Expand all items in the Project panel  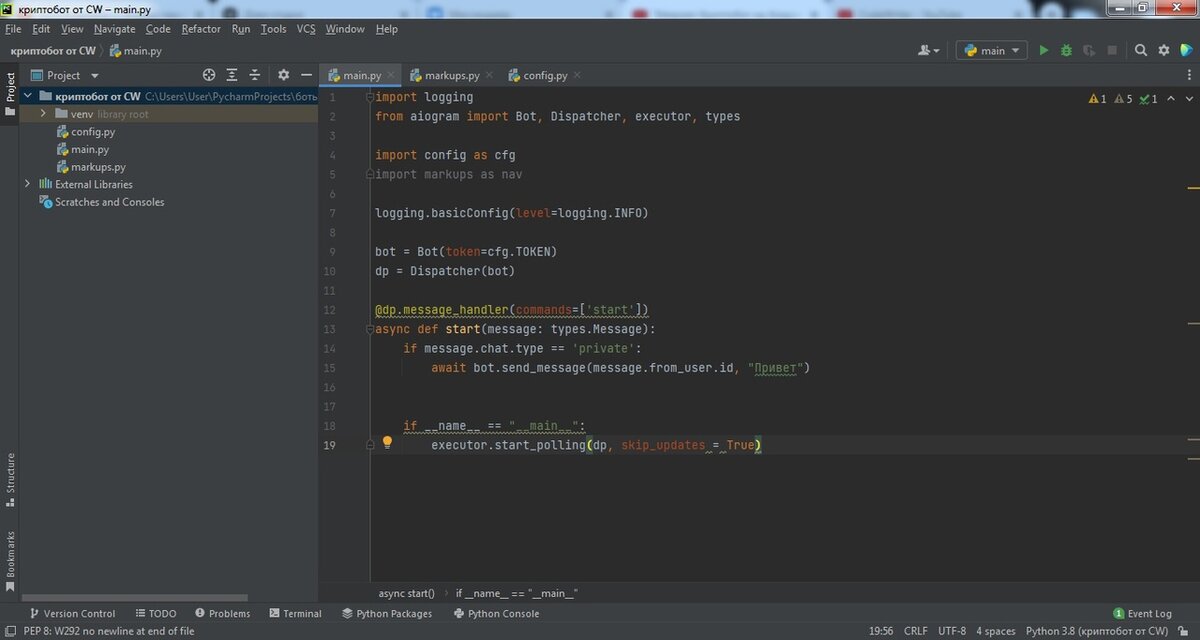coord(232,75)
